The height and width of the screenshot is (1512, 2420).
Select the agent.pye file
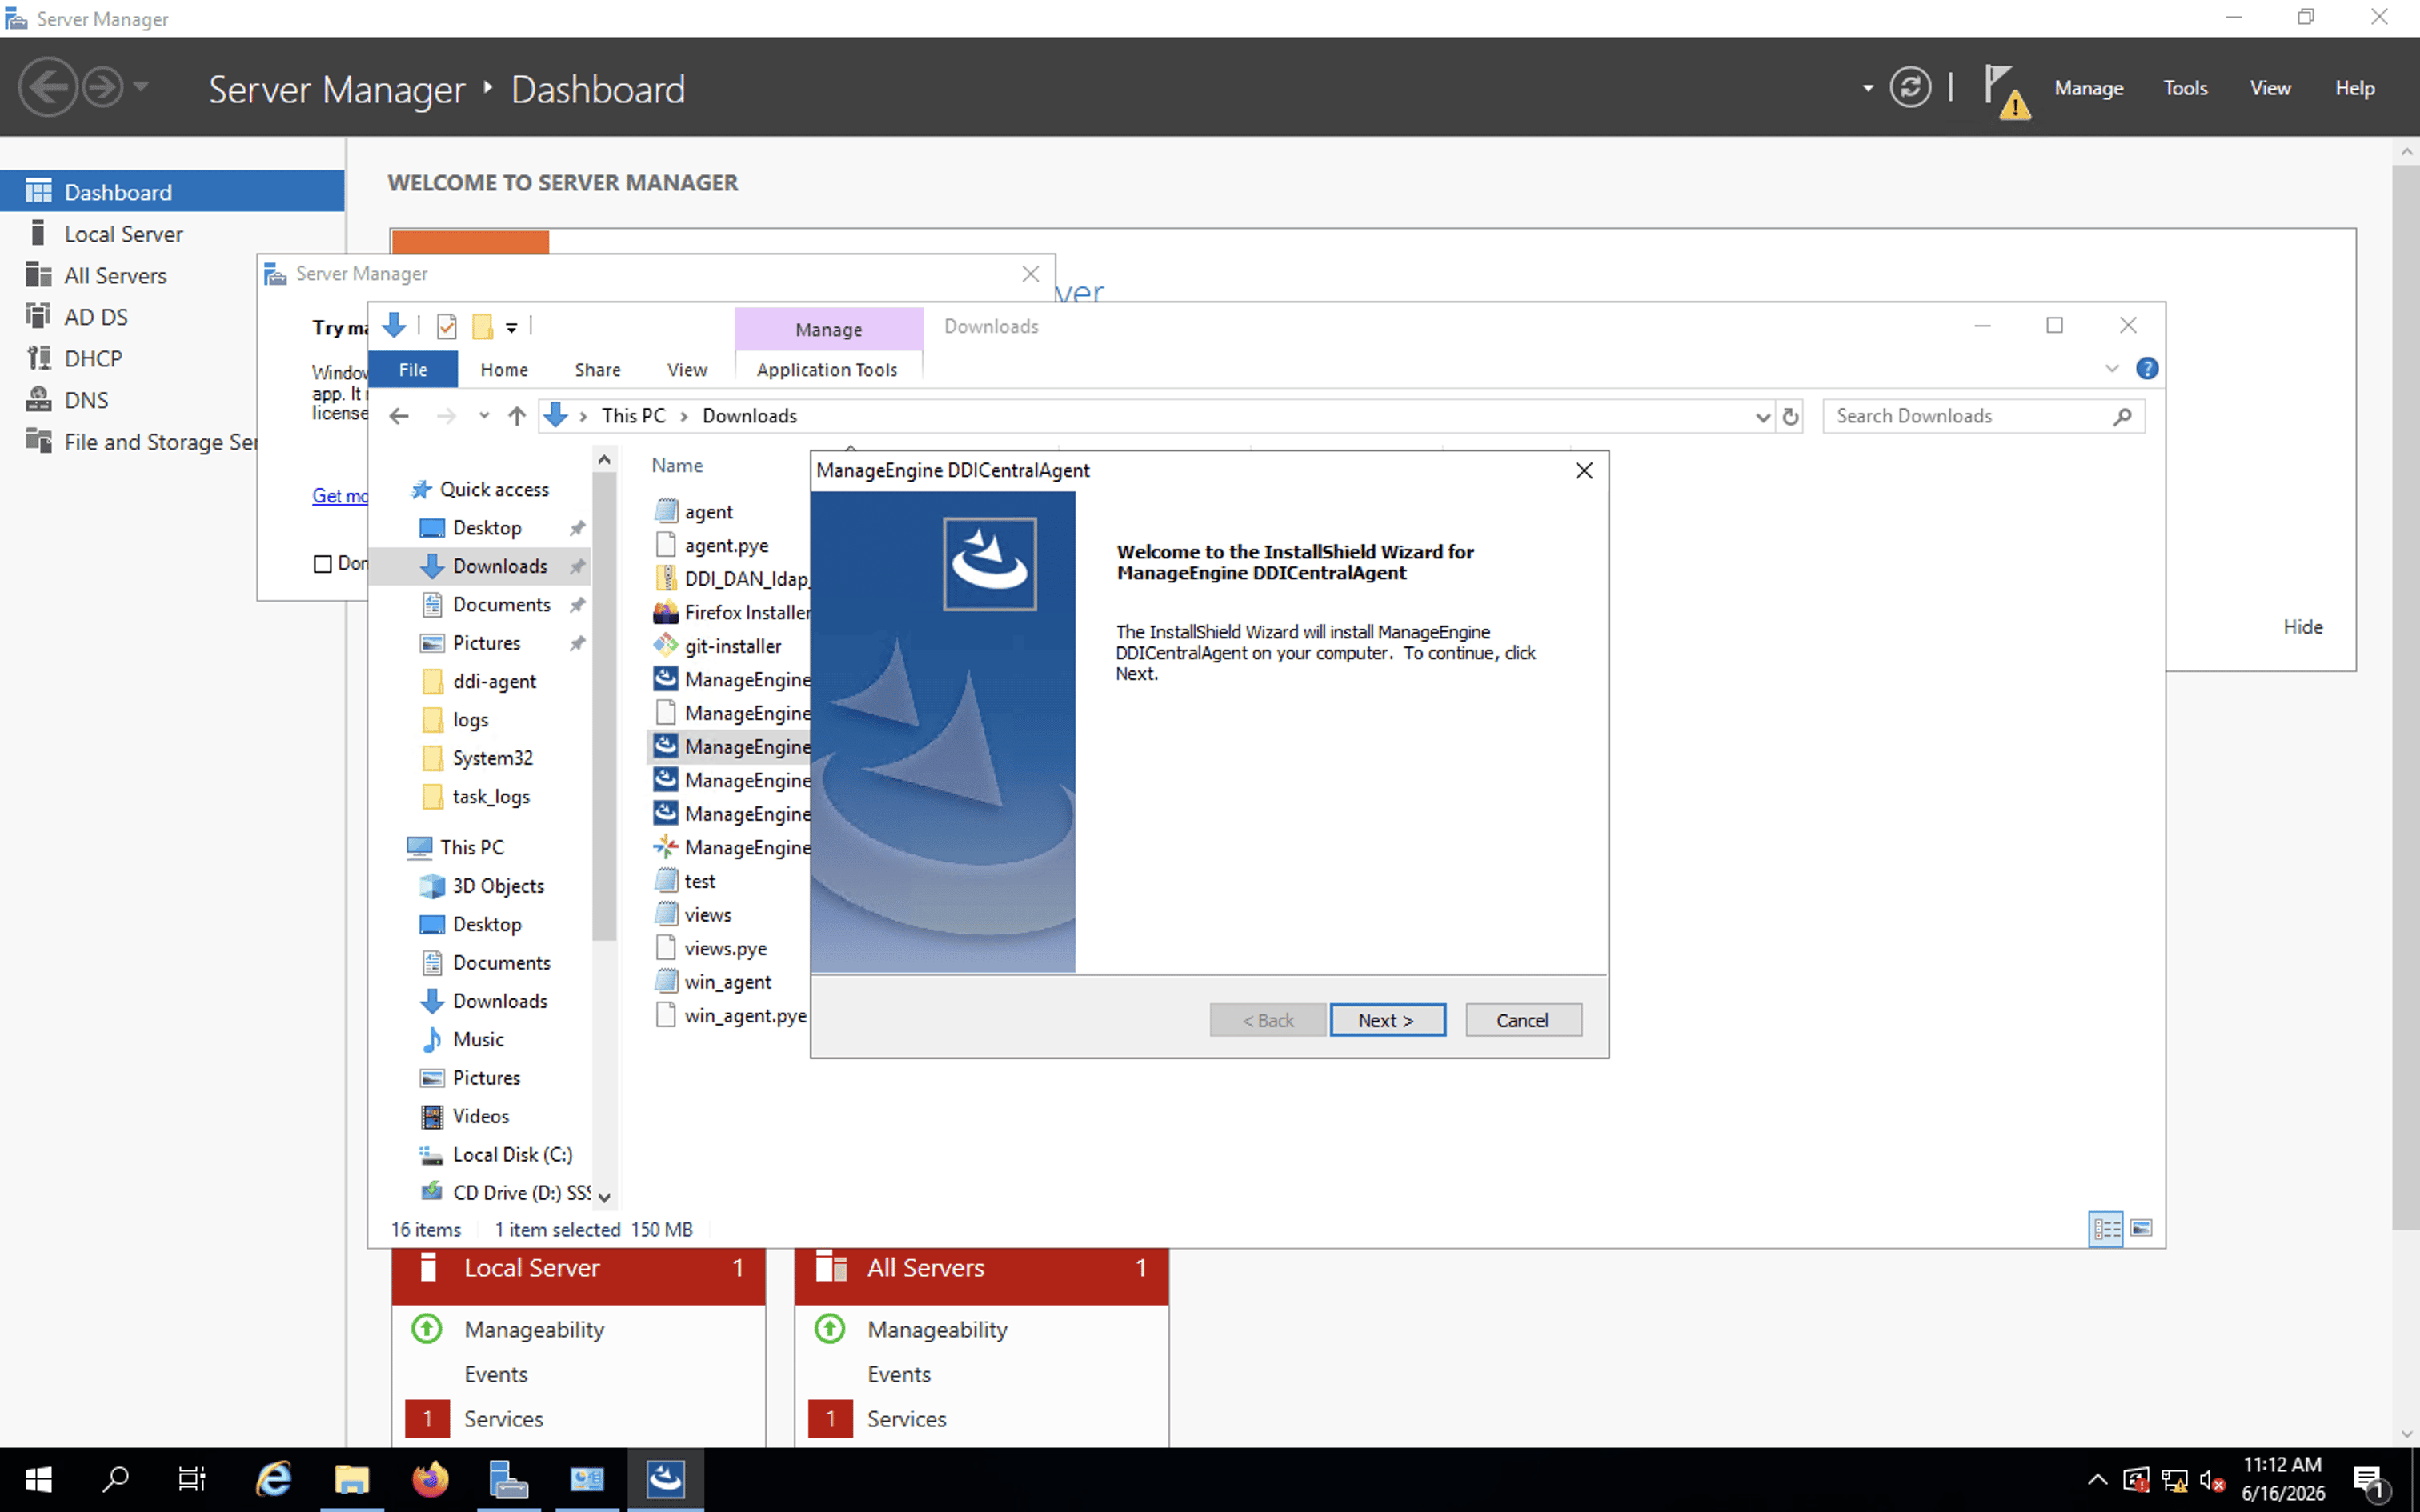(726, 545)
